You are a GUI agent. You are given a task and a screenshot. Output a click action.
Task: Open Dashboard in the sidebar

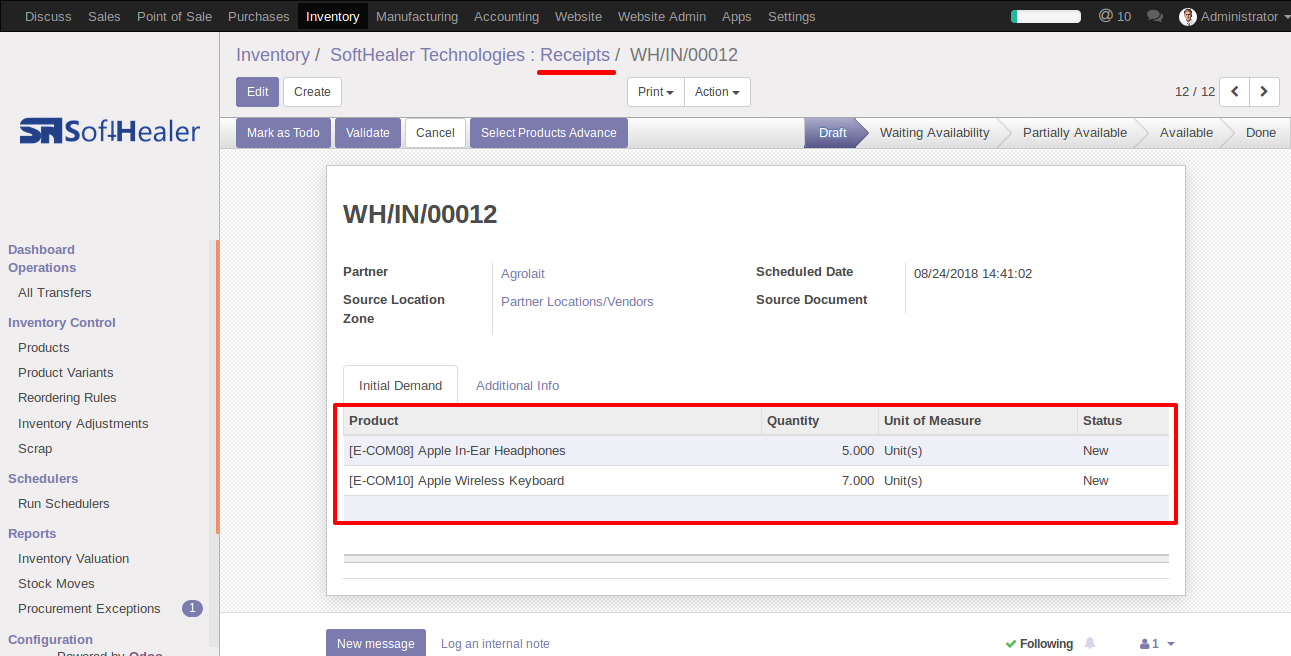point(41,250)
